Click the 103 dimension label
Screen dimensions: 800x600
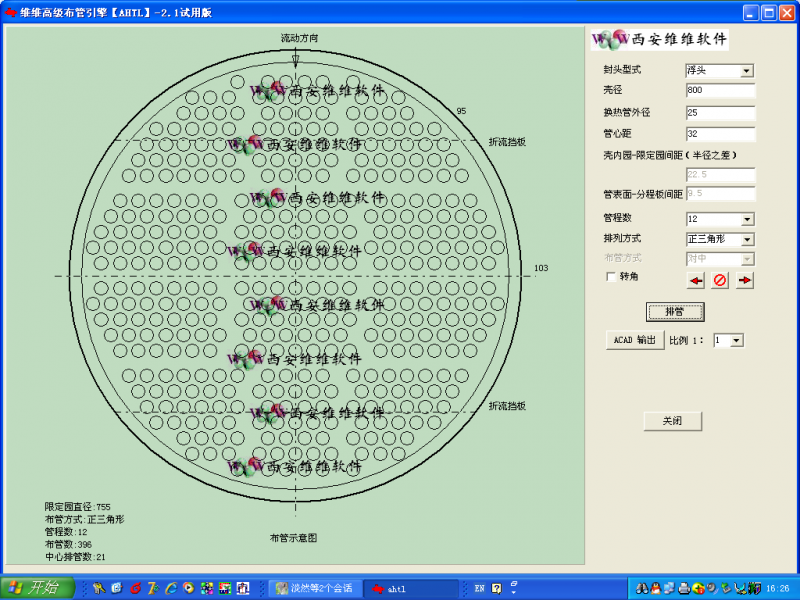(541, 268)
